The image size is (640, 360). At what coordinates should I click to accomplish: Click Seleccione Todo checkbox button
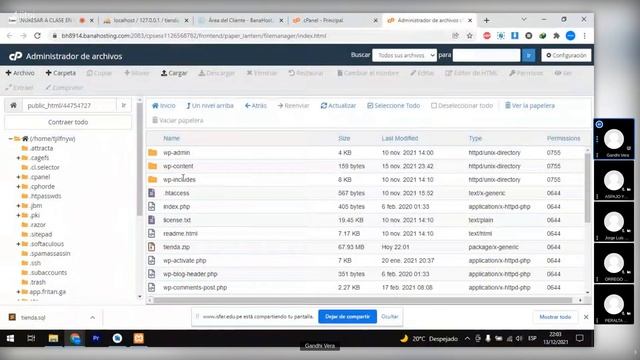(393, 106)
